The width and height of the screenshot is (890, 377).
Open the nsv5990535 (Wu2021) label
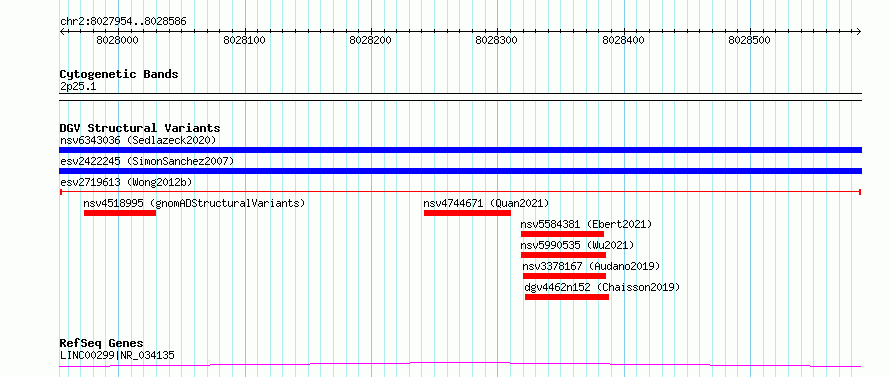(x=577, y=245)
